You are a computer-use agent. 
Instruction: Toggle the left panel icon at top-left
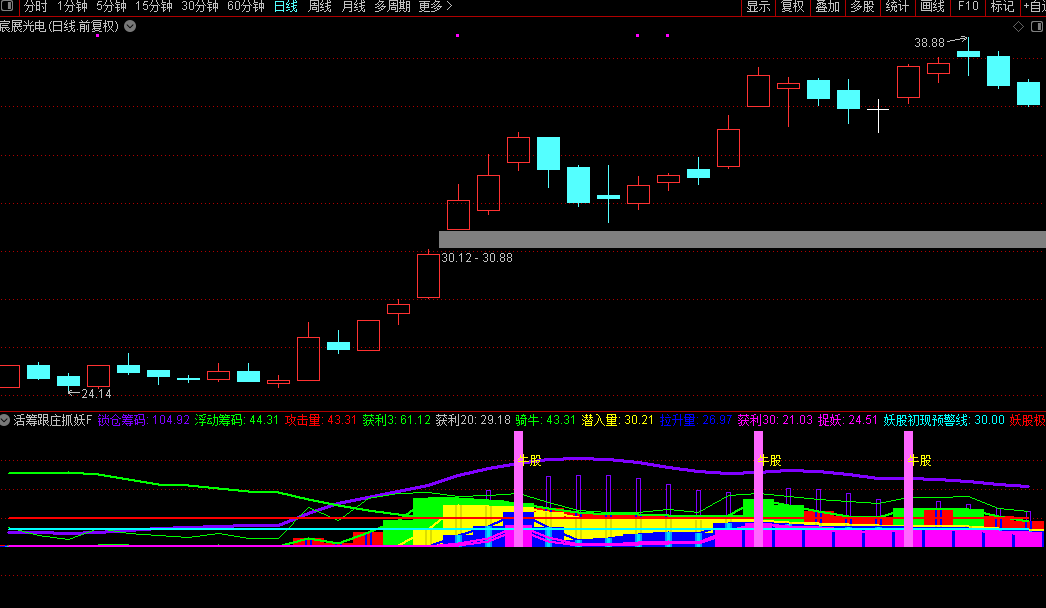7,6
